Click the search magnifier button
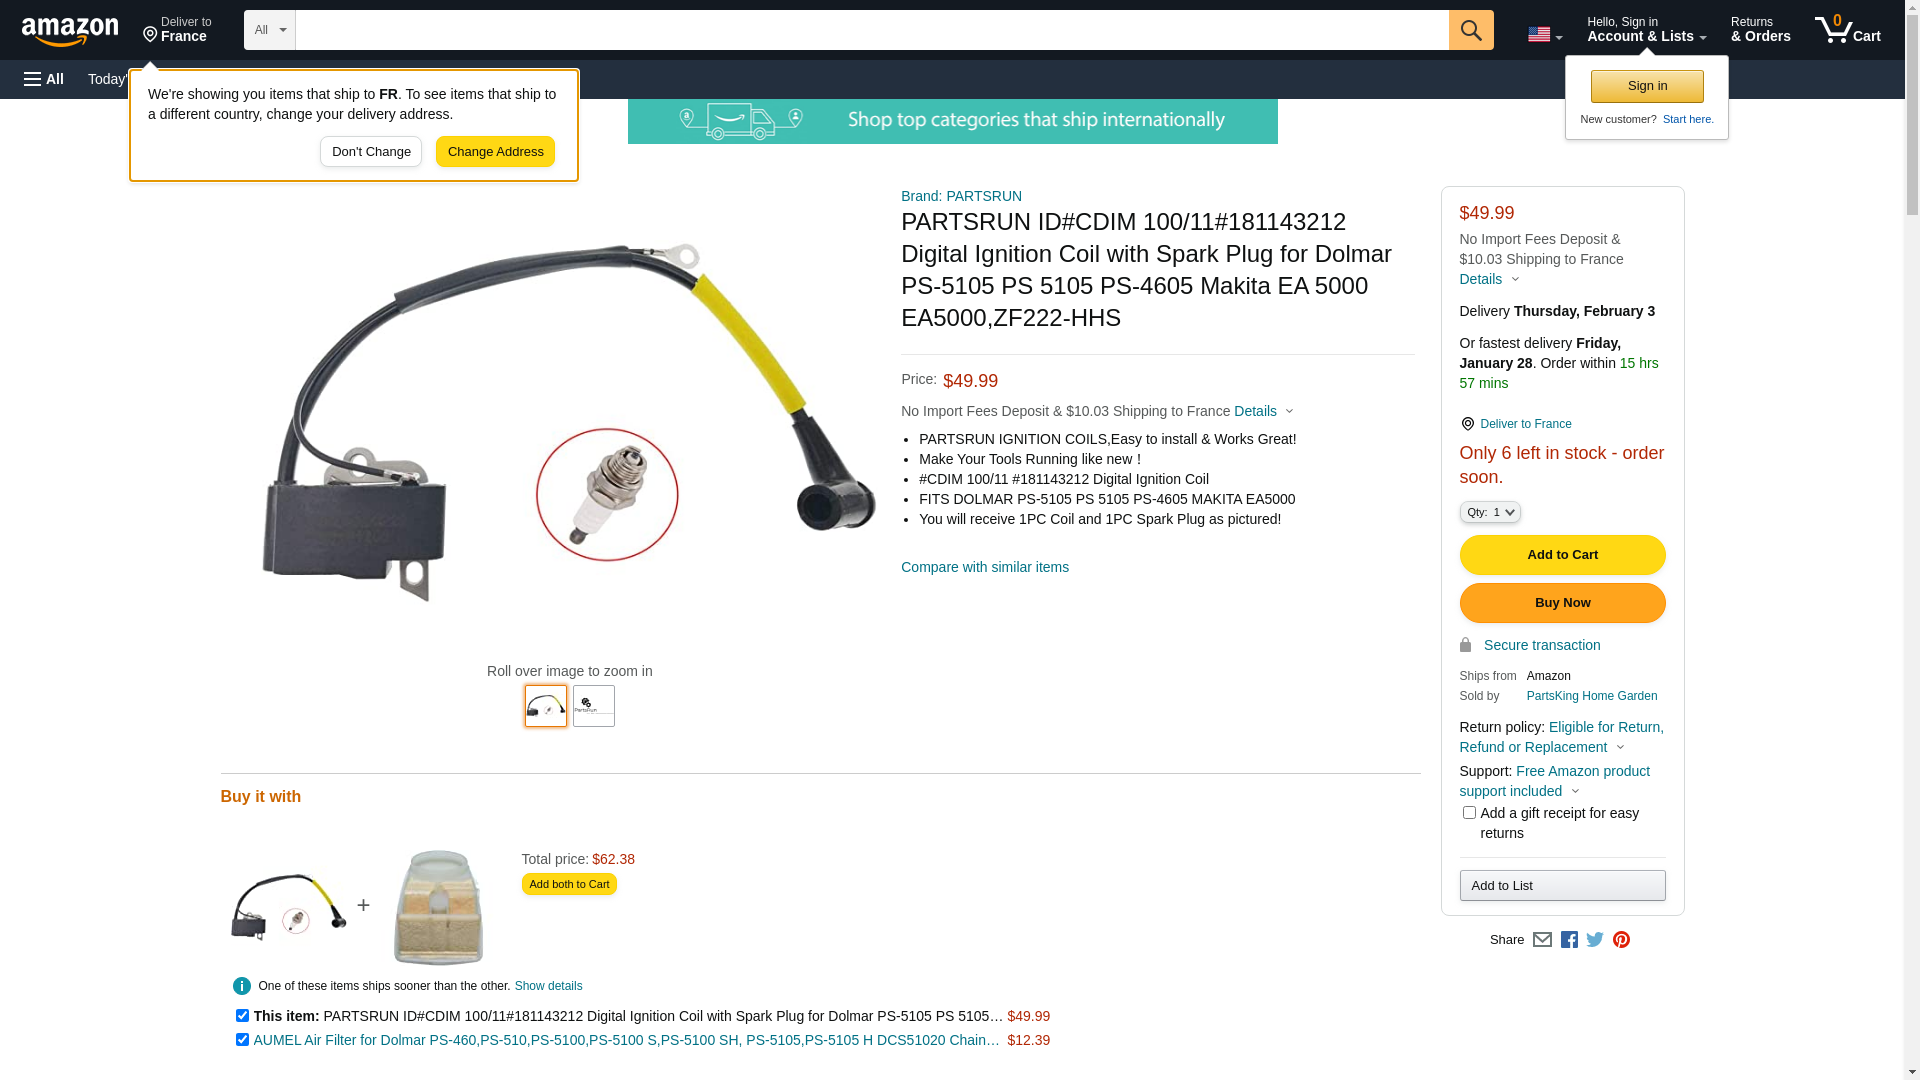The width and height of the screenshot is (1920, 1080). coord(1470,30)
